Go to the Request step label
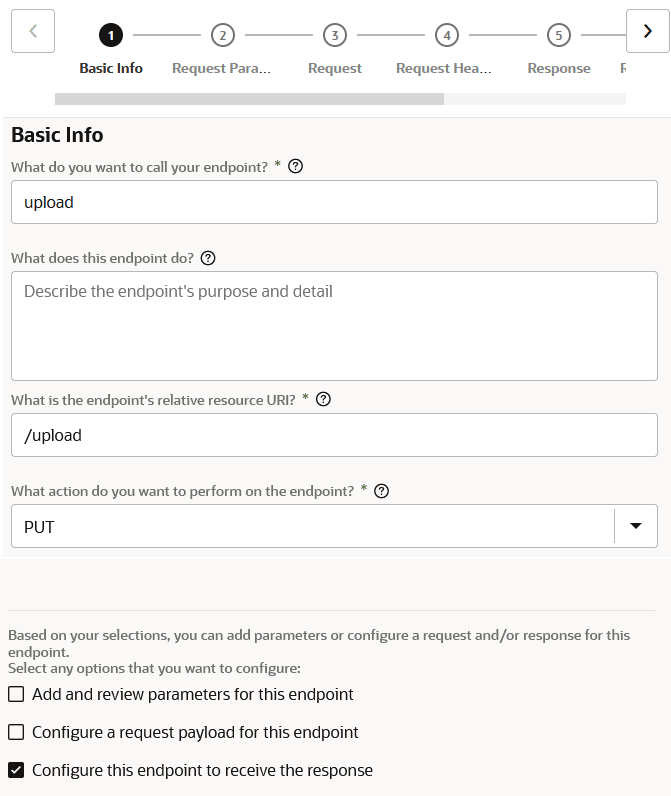This screenshot has height=796, width=671. pyautogui.click(x=335, y=69)
